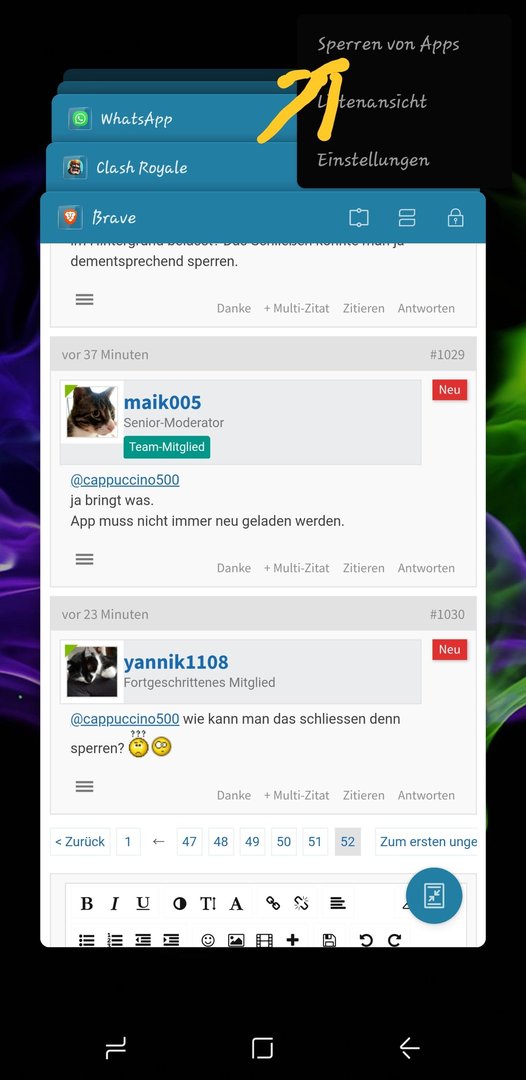526x1080 pixels.
Task: Open Brave in pop-up window view
Action: 359,218
